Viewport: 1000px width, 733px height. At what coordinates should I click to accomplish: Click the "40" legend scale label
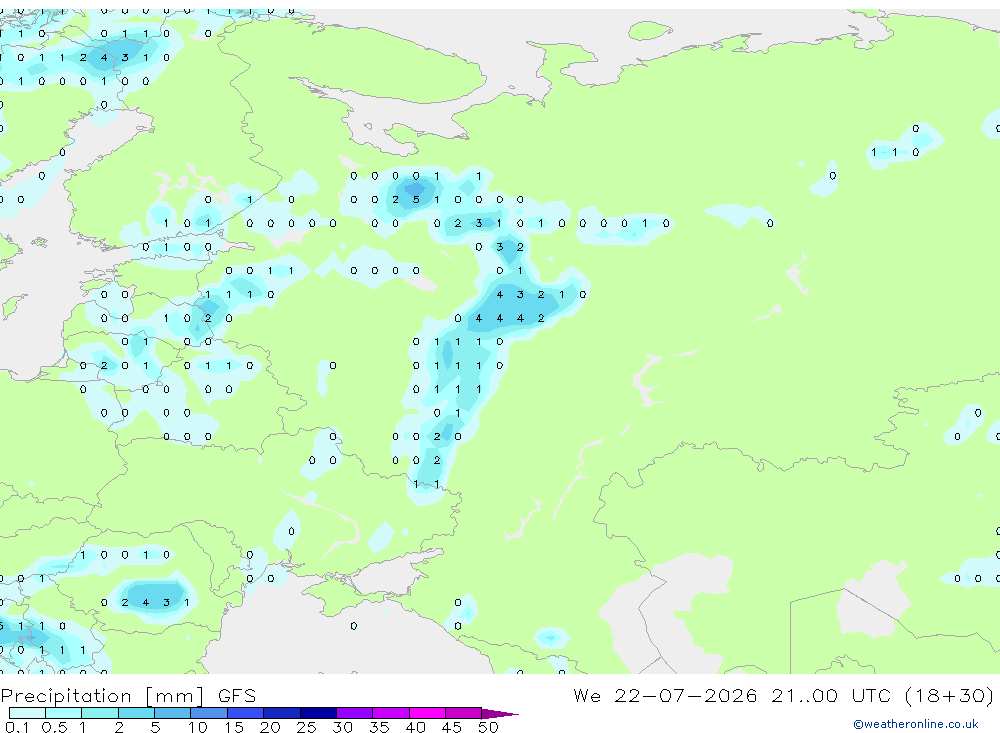click(415, 727)
